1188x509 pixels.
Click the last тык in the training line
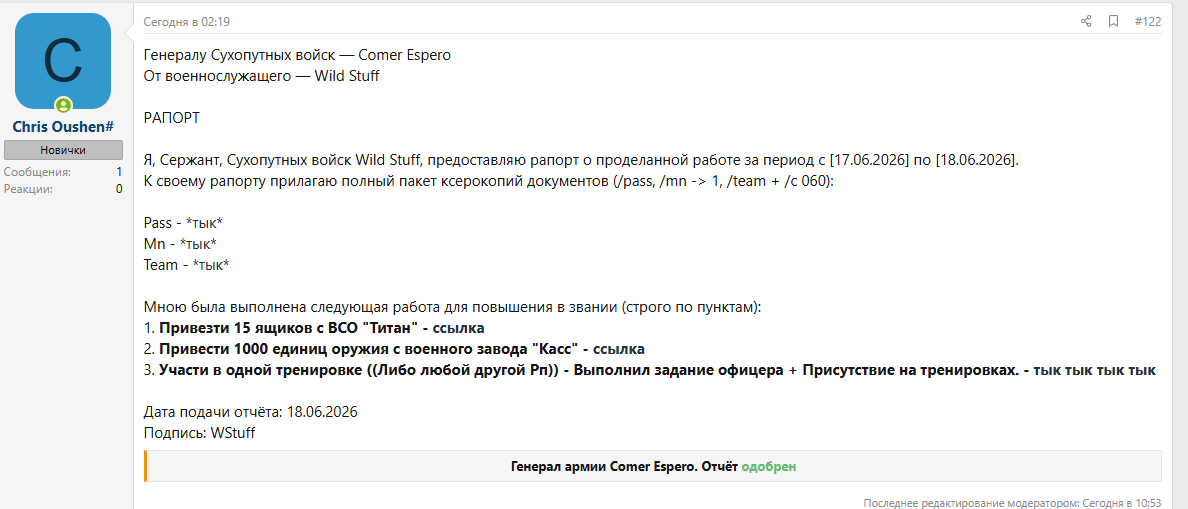1143,370
